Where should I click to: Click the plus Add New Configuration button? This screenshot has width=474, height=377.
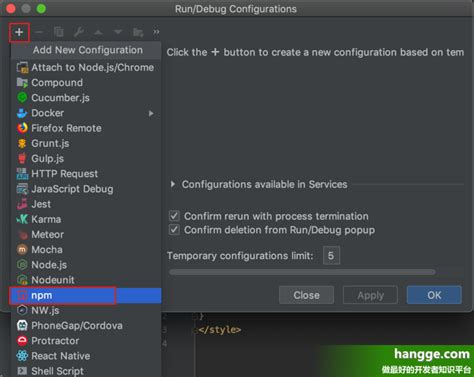click(x=19, y=32)
